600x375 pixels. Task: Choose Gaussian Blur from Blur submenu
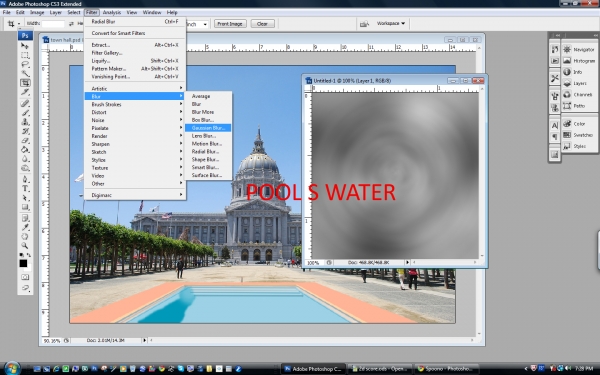tap(208, 128)
